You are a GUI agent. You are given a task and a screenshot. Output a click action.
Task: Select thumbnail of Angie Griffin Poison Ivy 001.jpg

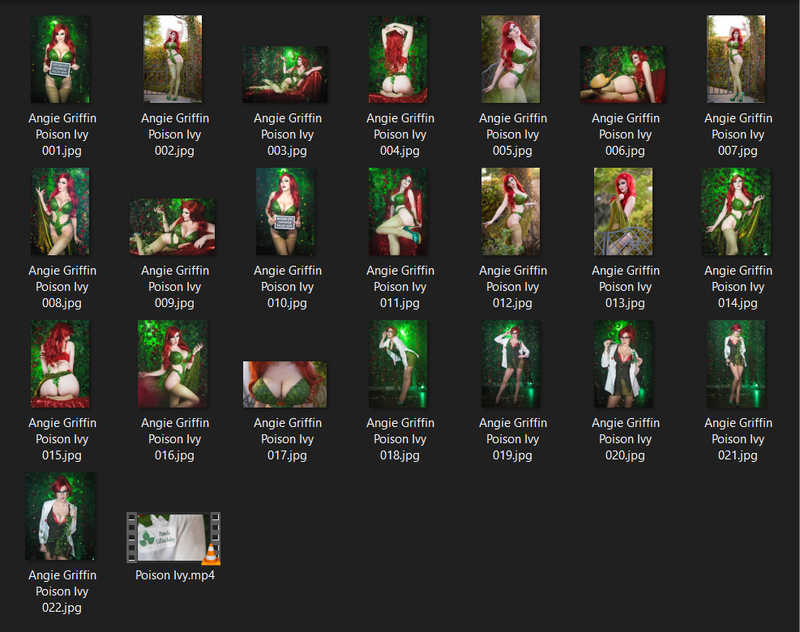pos(61,59)
